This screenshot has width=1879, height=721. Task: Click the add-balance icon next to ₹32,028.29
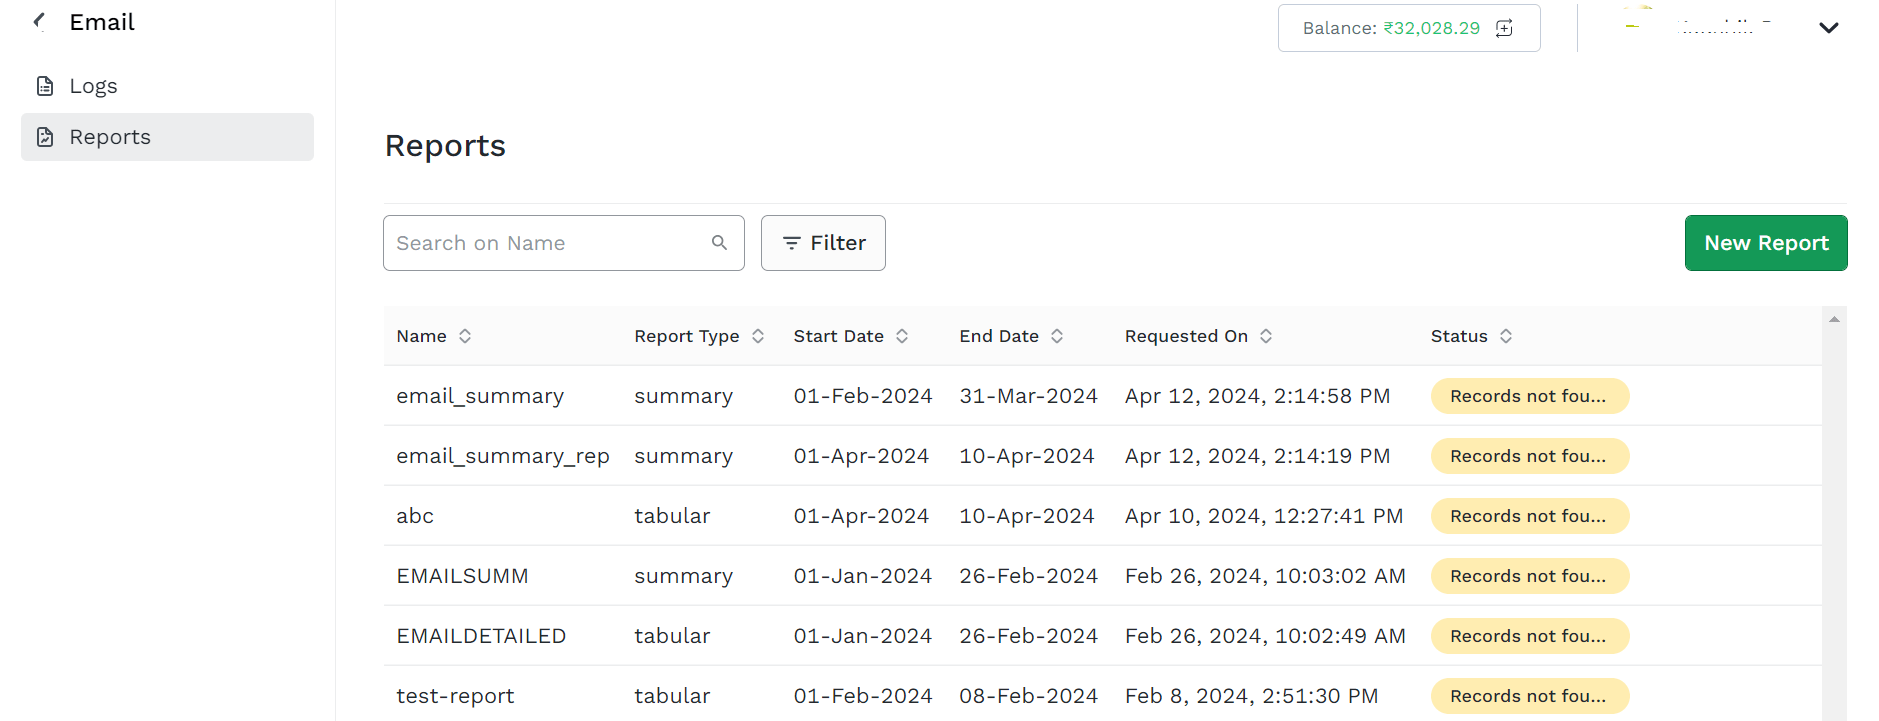click(1504, 28)
